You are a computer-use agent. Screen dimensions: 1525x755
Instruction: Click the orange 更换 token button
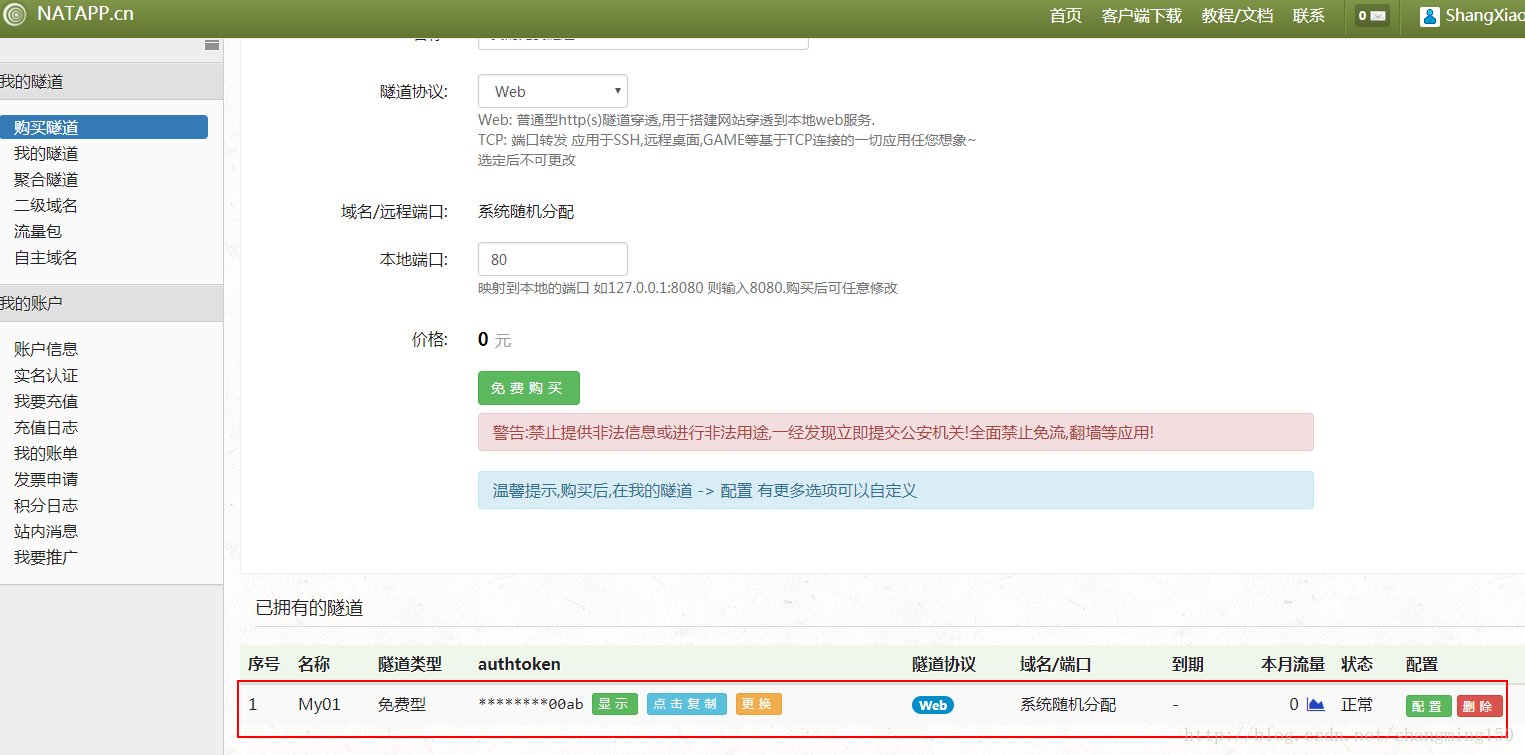tap(759, 704)
